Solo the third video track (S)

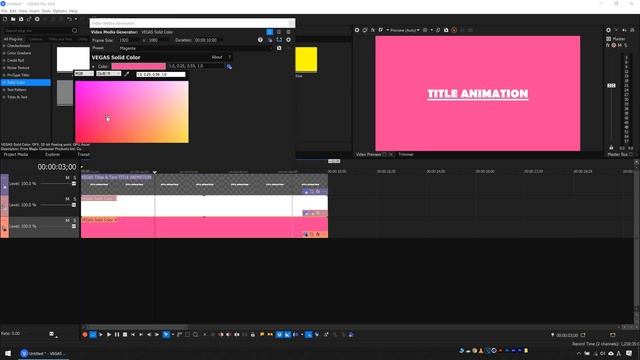click(x=75, y=220)
